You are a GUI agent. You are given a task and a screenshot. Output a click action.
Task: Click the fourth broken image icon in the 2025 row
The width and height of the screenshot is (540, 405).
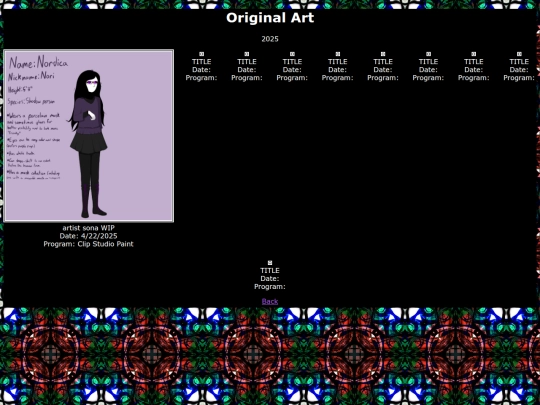click(338, 54)
